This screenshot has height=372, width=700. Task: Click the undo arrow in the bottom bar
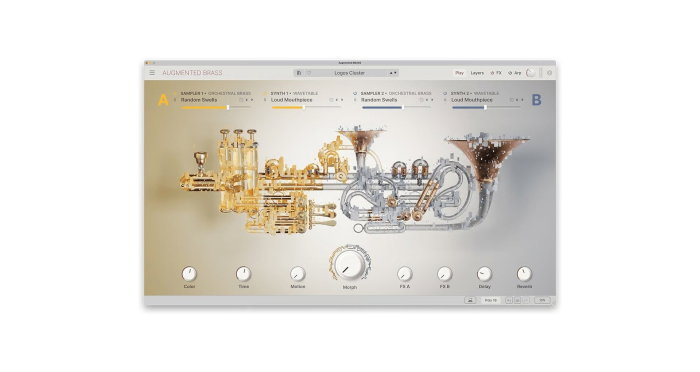coord(509,301)
